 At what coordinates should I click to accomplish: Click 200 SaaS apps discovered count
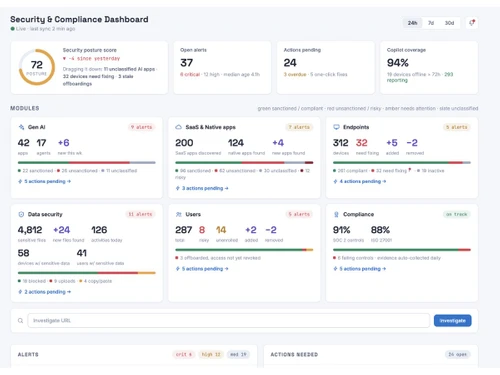click(x=184, y=143)
